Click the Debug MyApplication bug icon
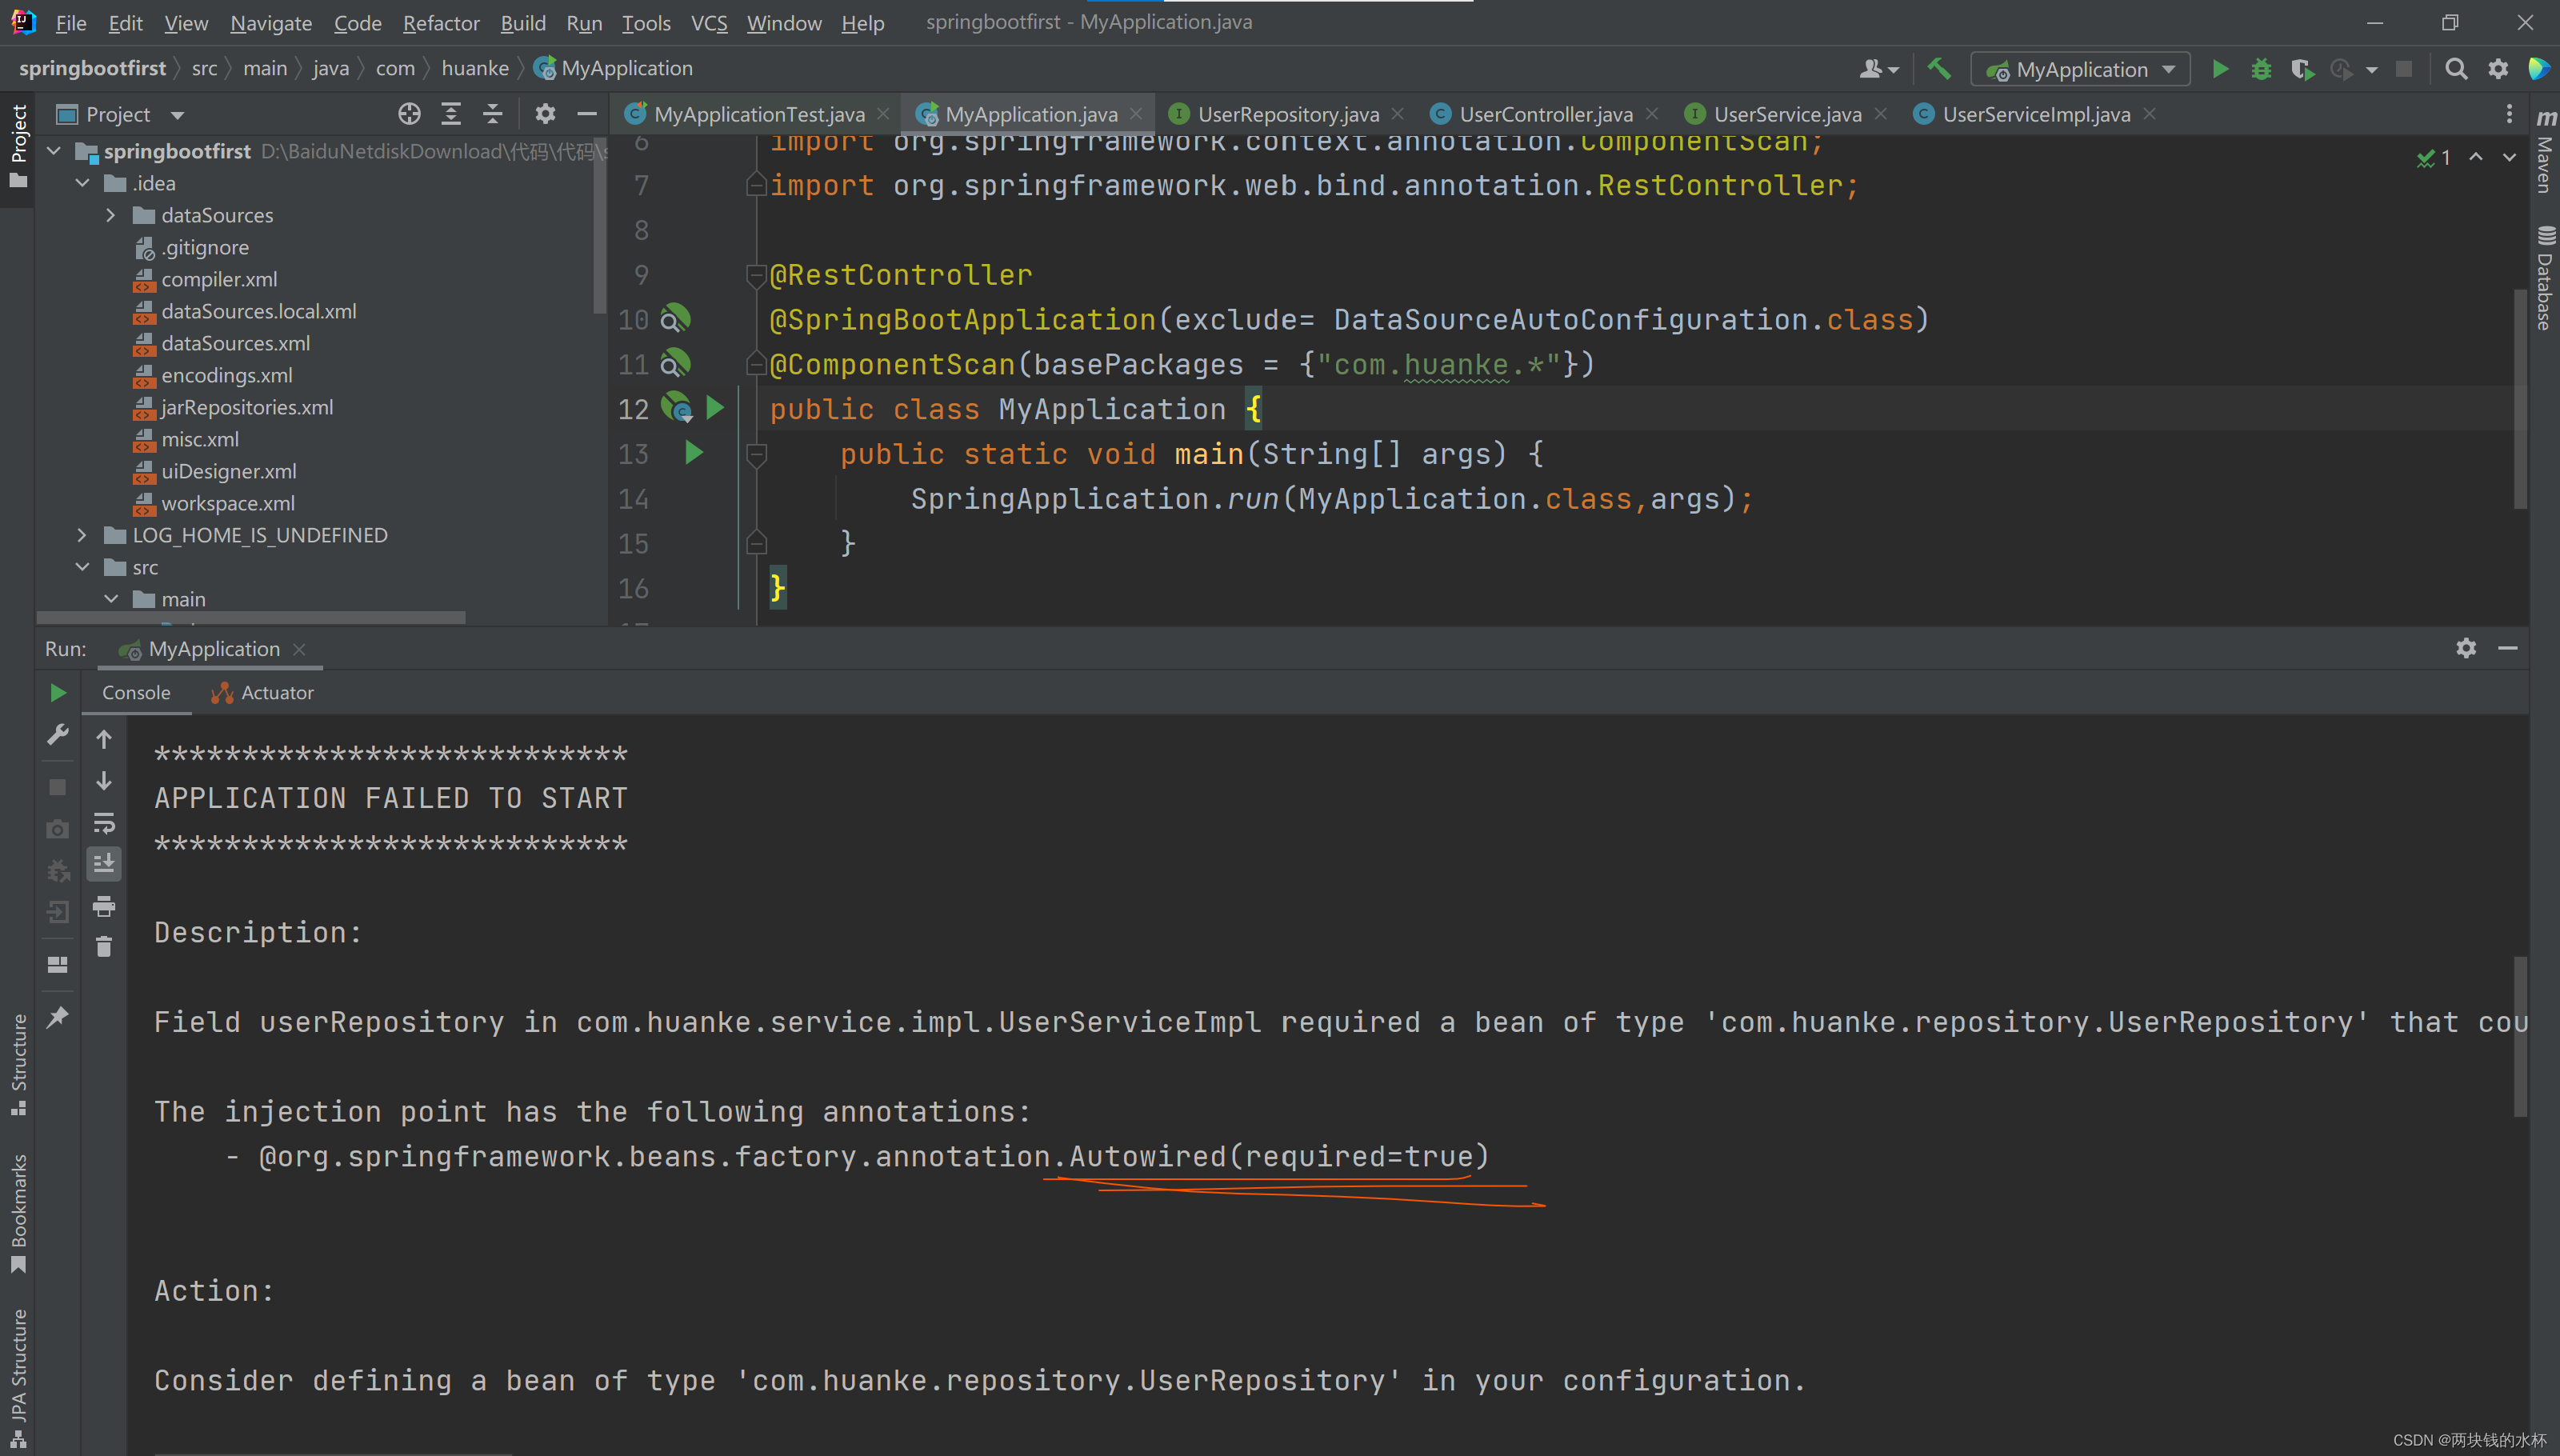Image resolution: width=2560 pixels, height=1456 pixels. pyautogui.click(x=2261, y=69)
